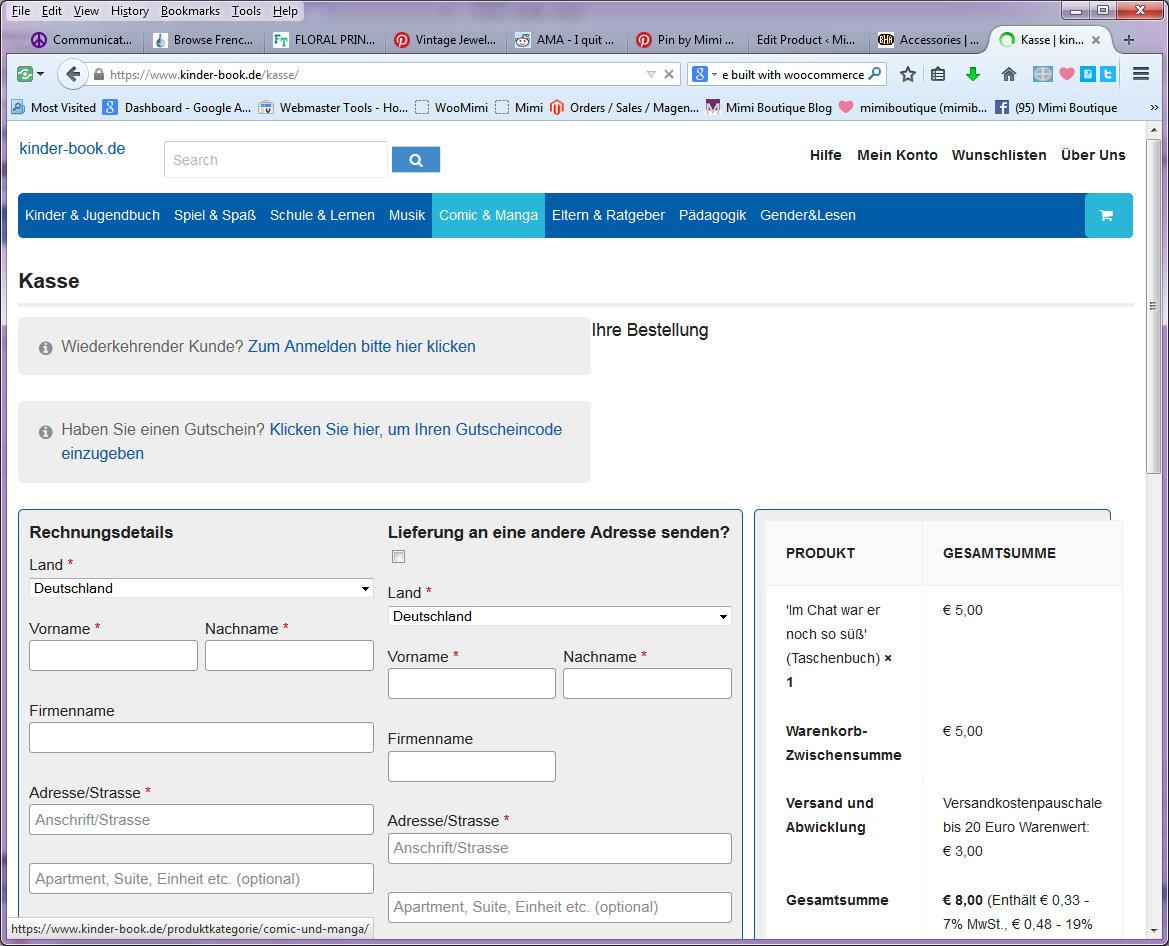
Task: Open the green downloads arrow
Action: 972,74
